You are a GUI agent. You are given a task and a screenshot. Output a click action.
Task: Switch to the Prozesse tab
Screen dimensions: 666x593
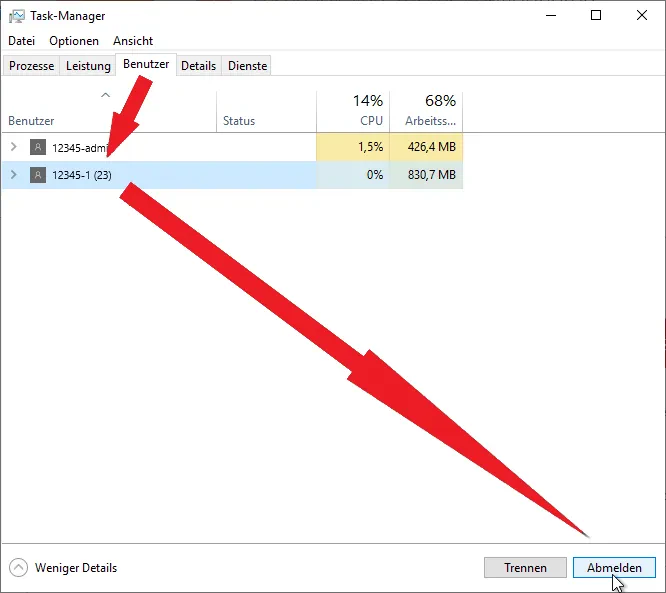click(31, 66)
